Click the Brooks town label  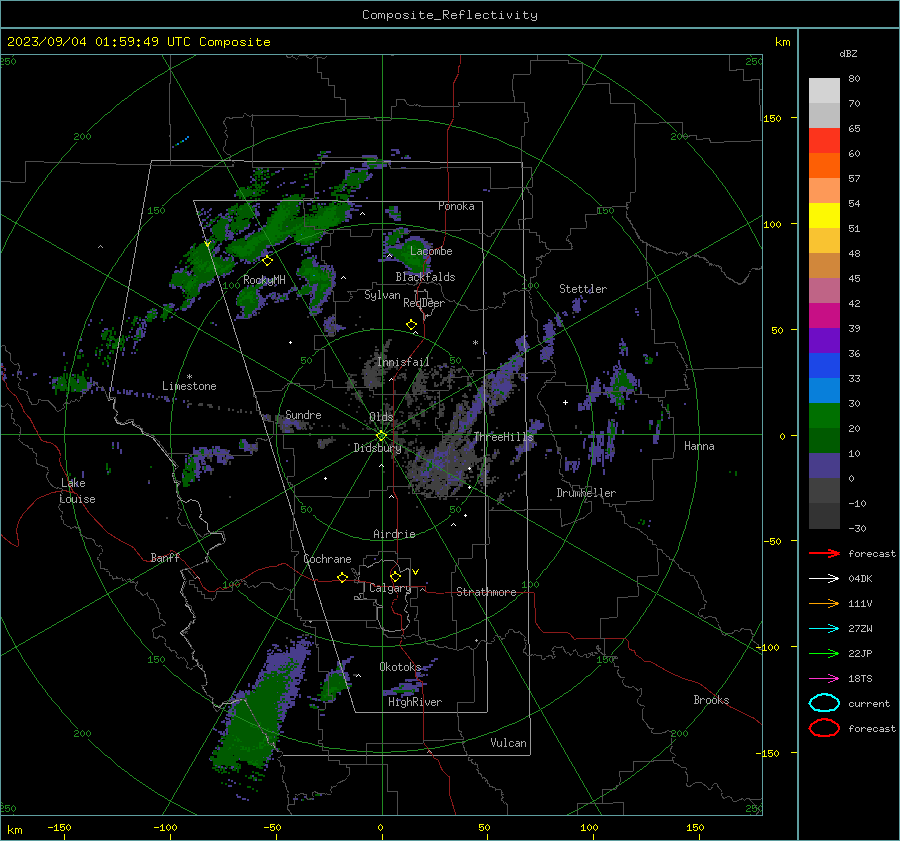point(711,700)
